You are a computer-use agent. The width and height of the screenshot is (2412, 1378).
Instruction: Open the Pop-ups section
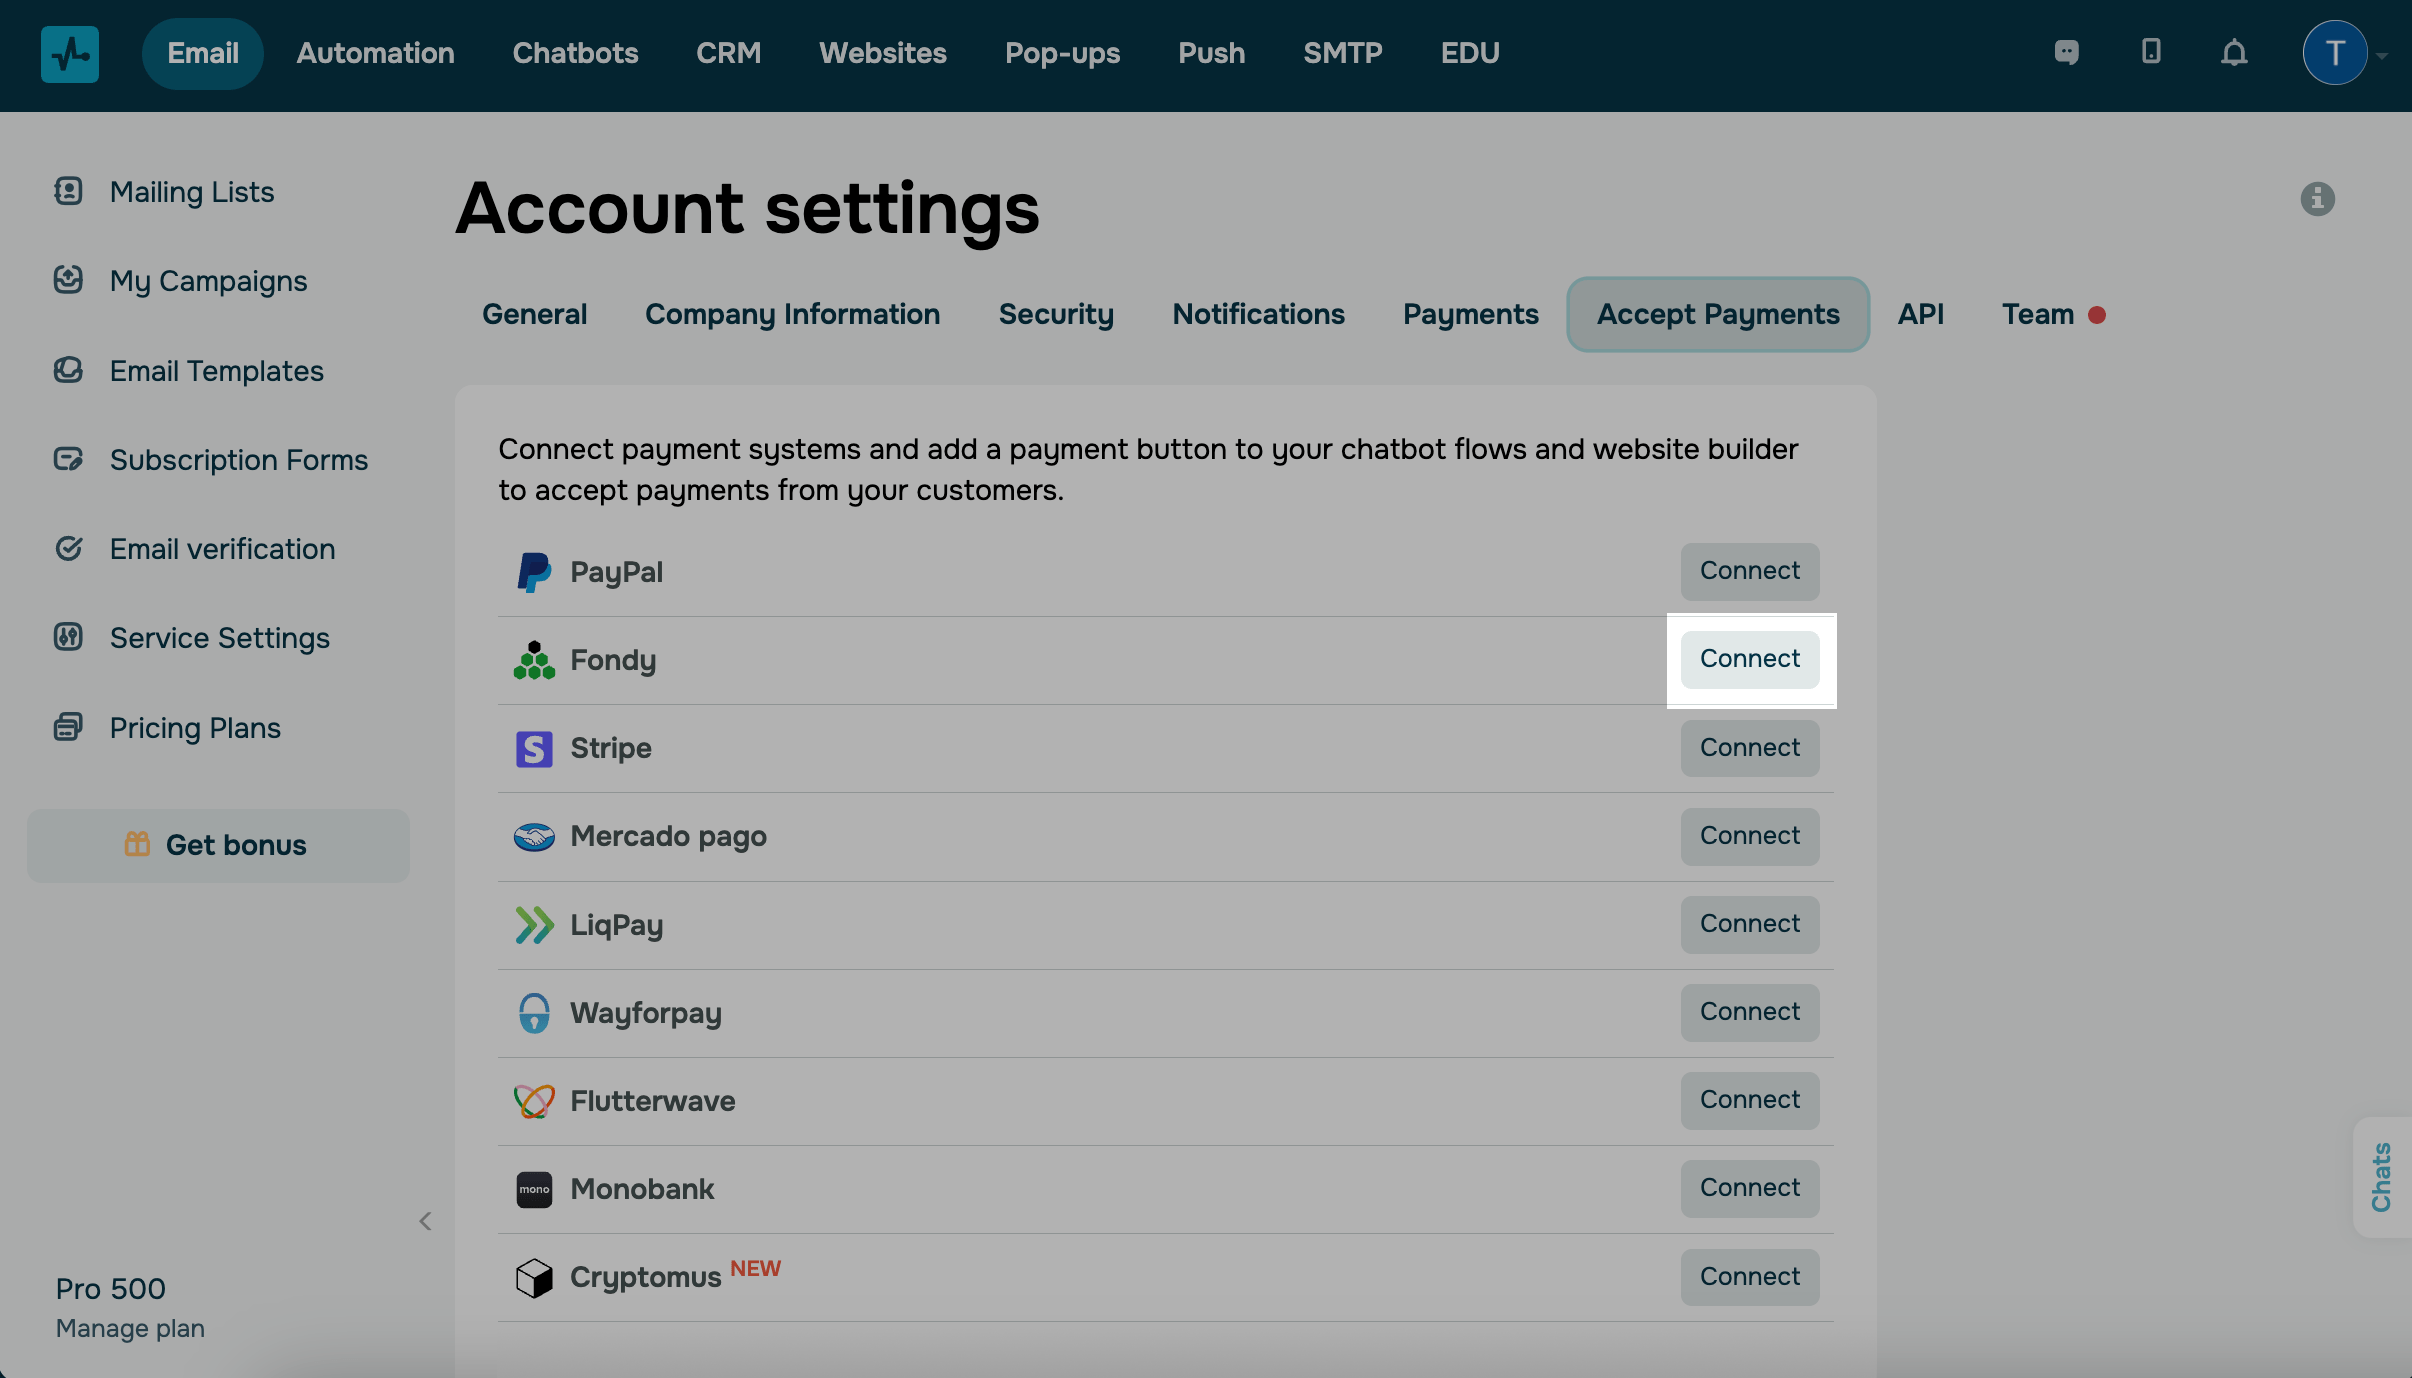1062,53
